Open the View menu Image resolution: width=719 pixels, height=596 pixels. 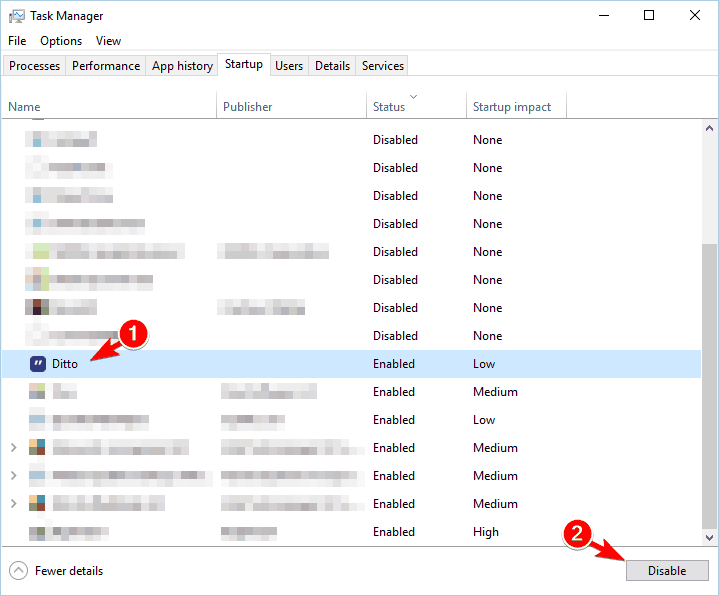tap(108, 41)
